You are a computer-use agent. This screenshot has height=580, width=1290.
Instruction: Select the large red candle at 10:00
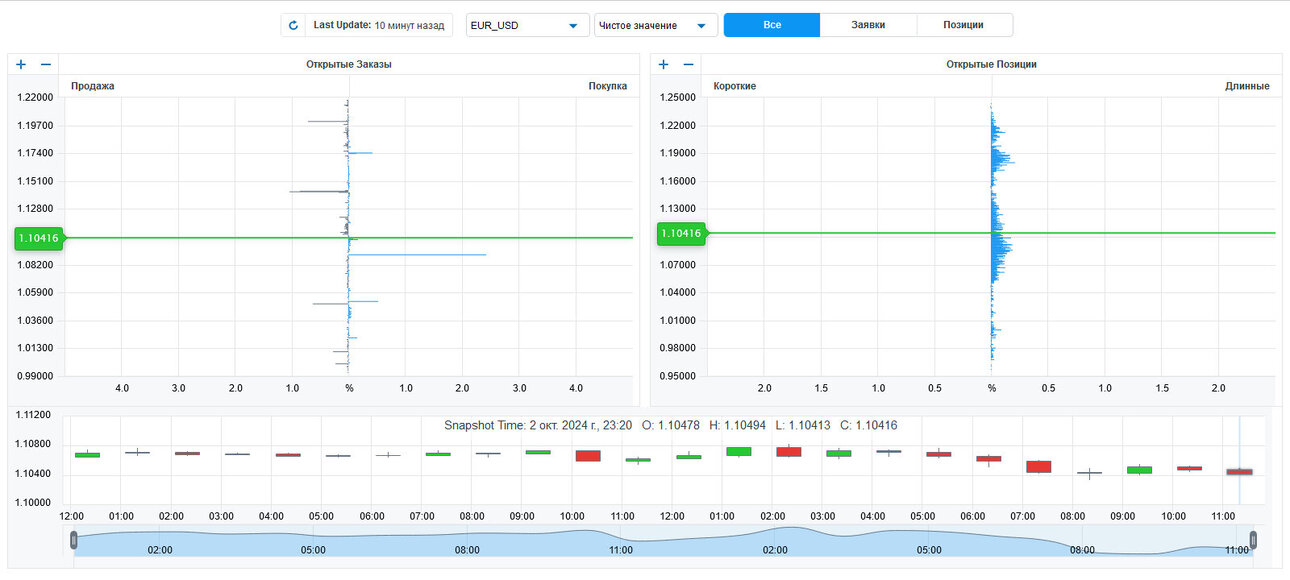click(587, 455)
